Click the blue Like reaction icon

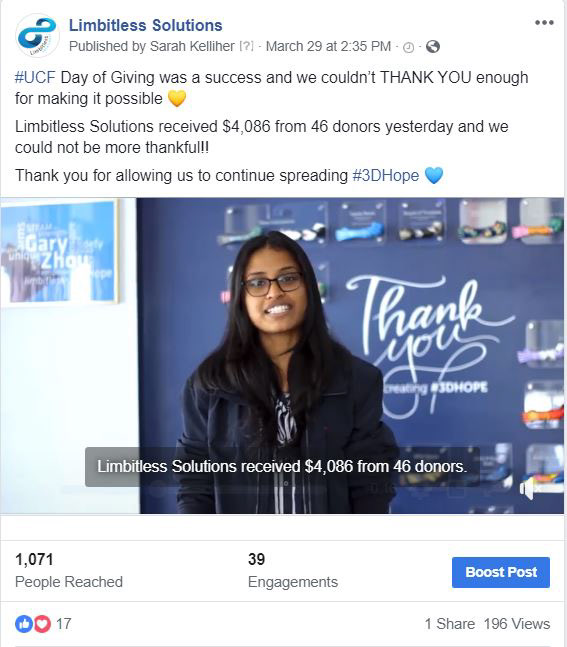pyautogui.click(x=24, y=623)
